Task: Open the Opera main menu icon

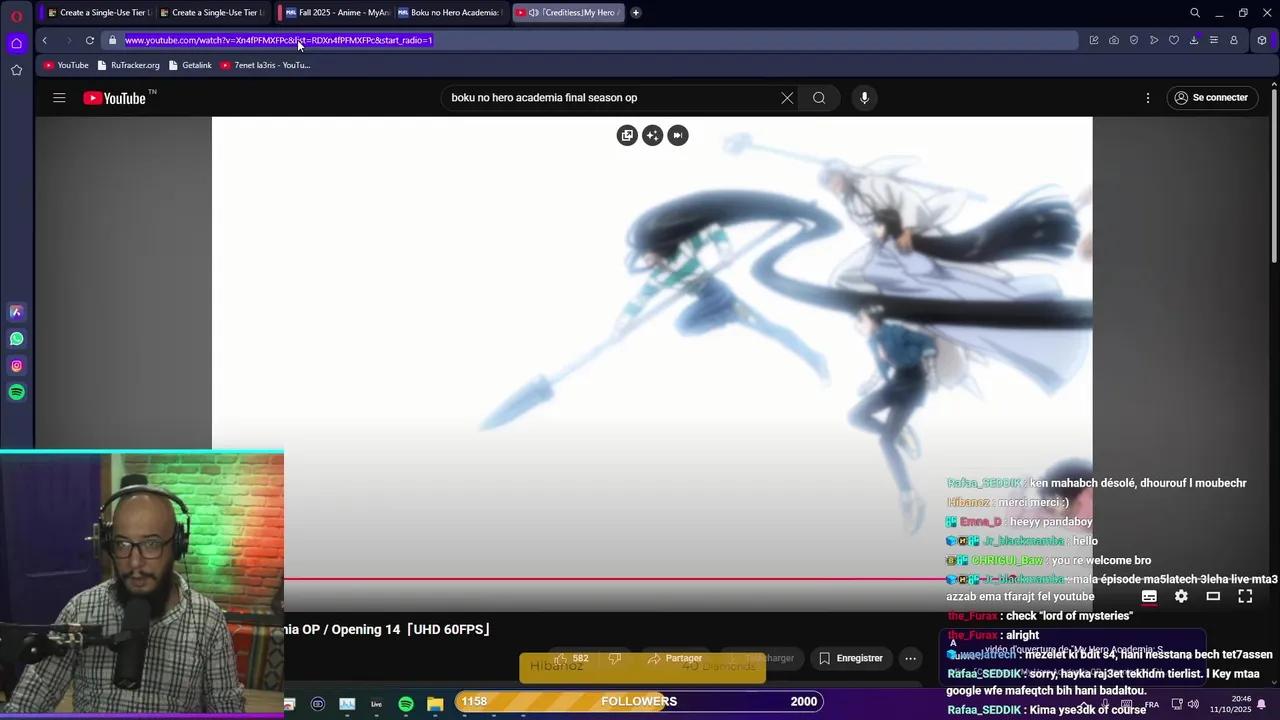Action: pyautogui.click(x=16, y=16)
